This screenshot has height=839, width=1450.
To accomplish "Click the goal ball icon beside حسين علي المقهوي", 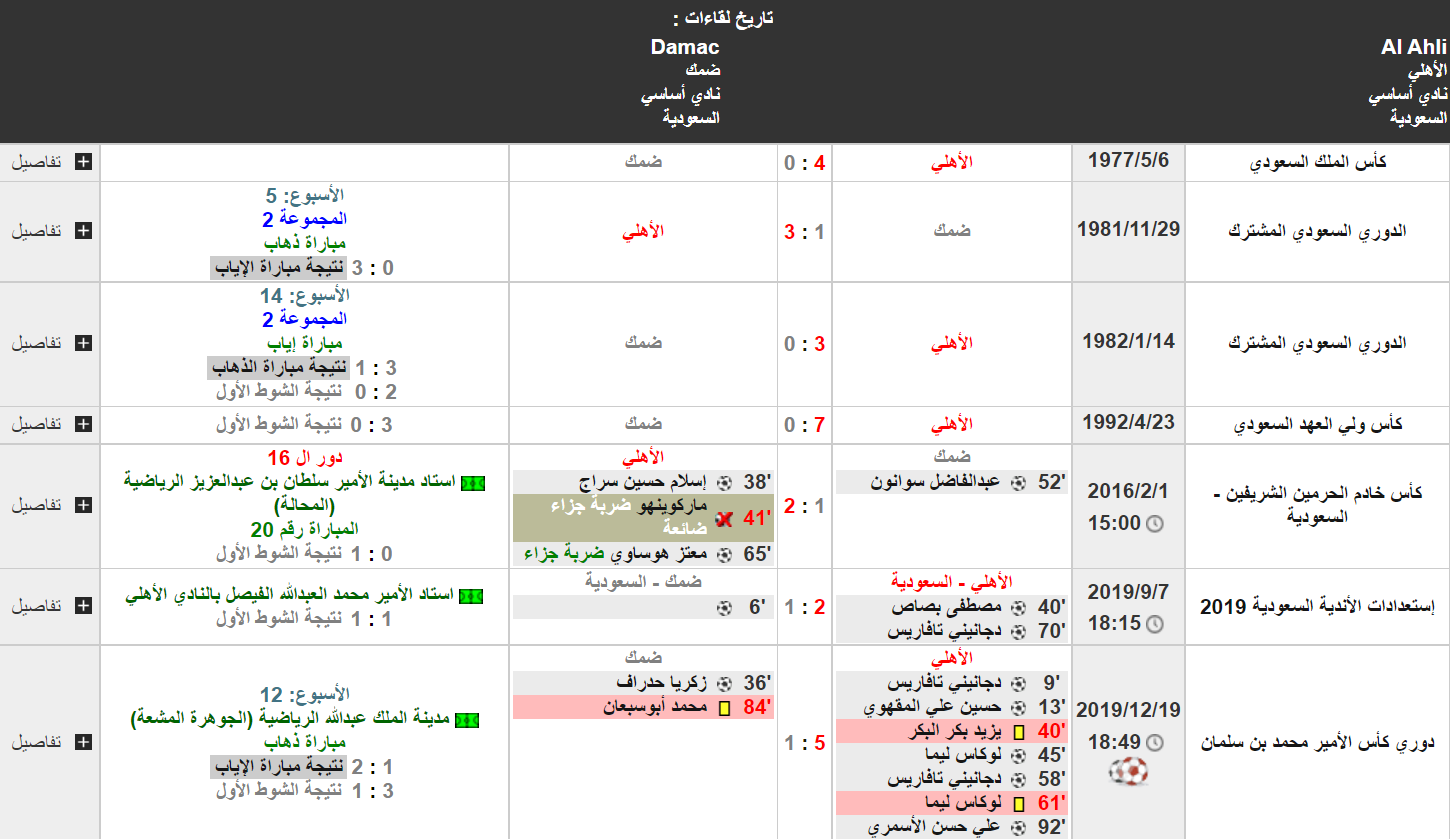I will pos(1018,708).
